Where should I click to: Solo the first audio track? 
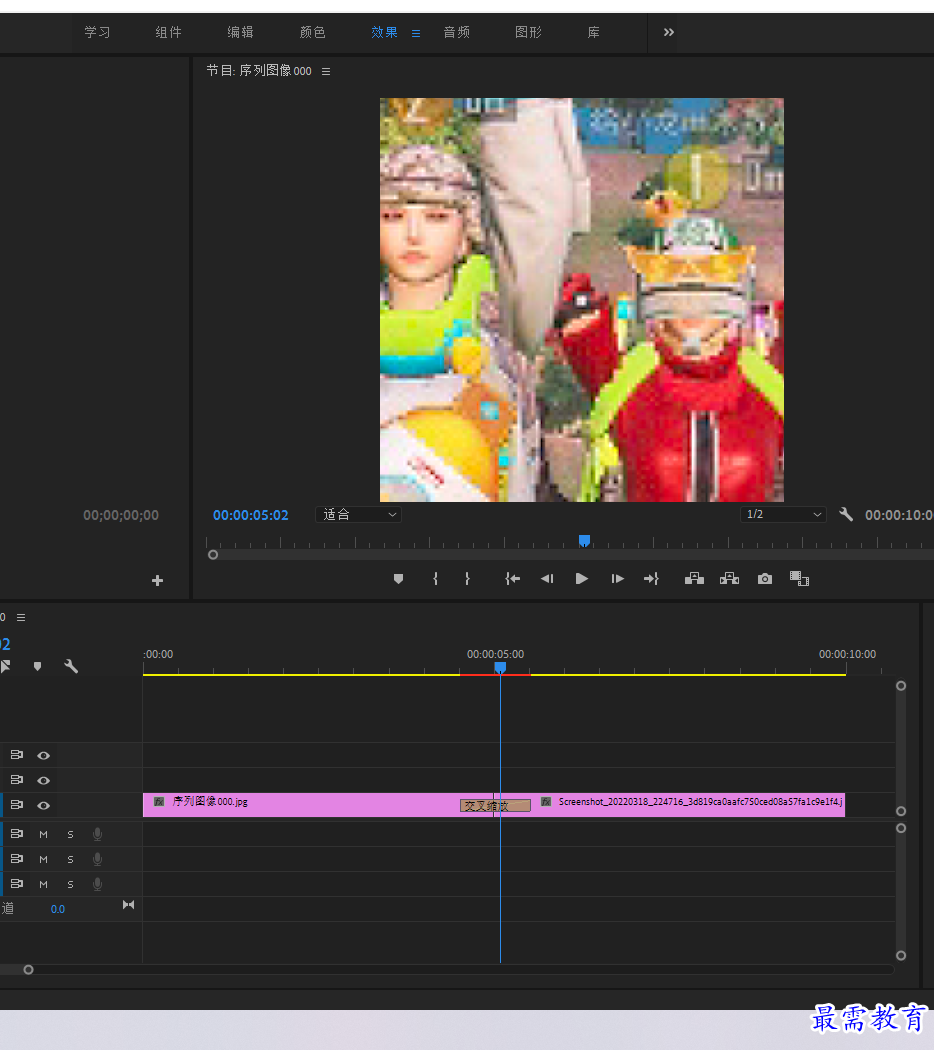coord(70,834)
